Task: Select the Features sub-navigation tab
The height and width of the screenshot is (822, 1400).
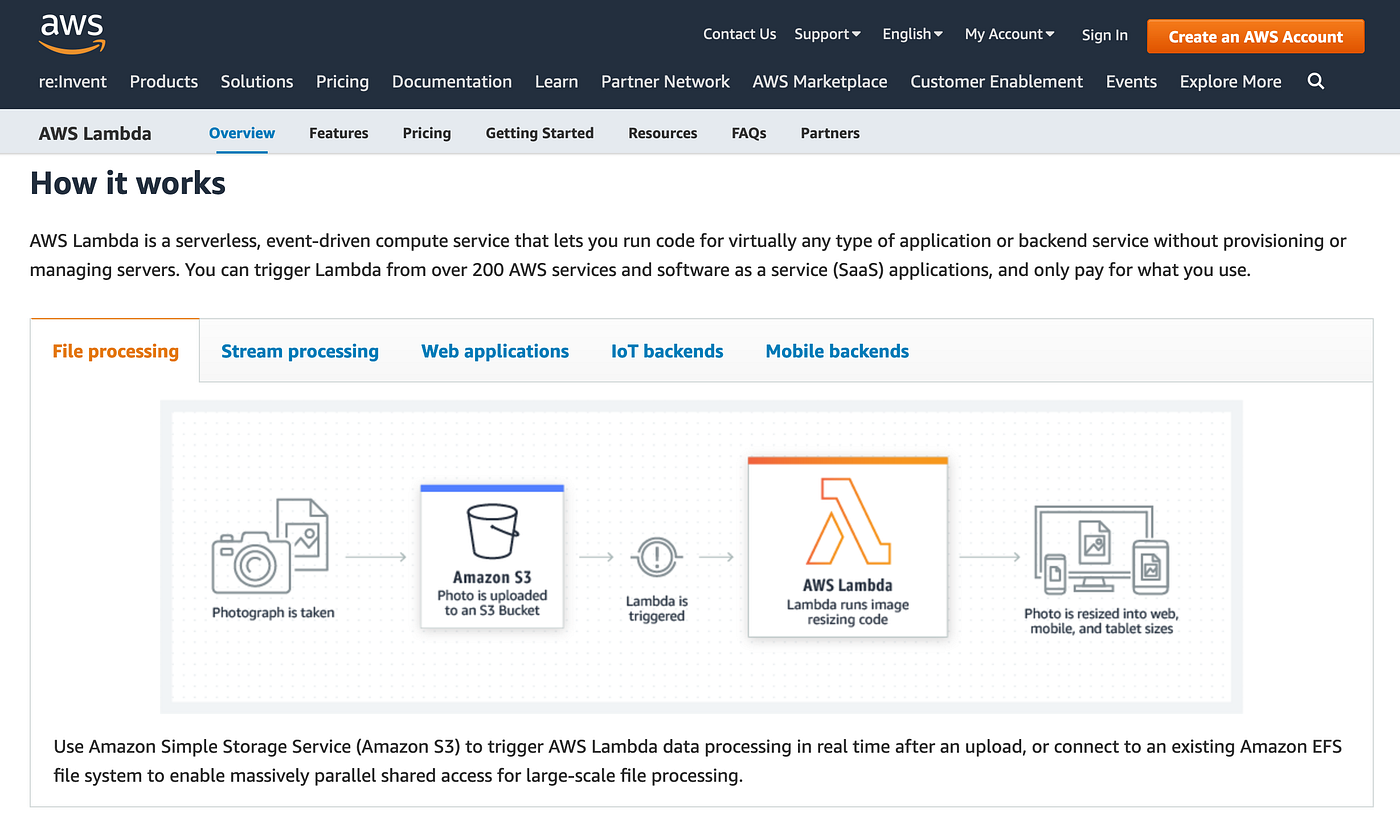Action: [x=339, y=132]
